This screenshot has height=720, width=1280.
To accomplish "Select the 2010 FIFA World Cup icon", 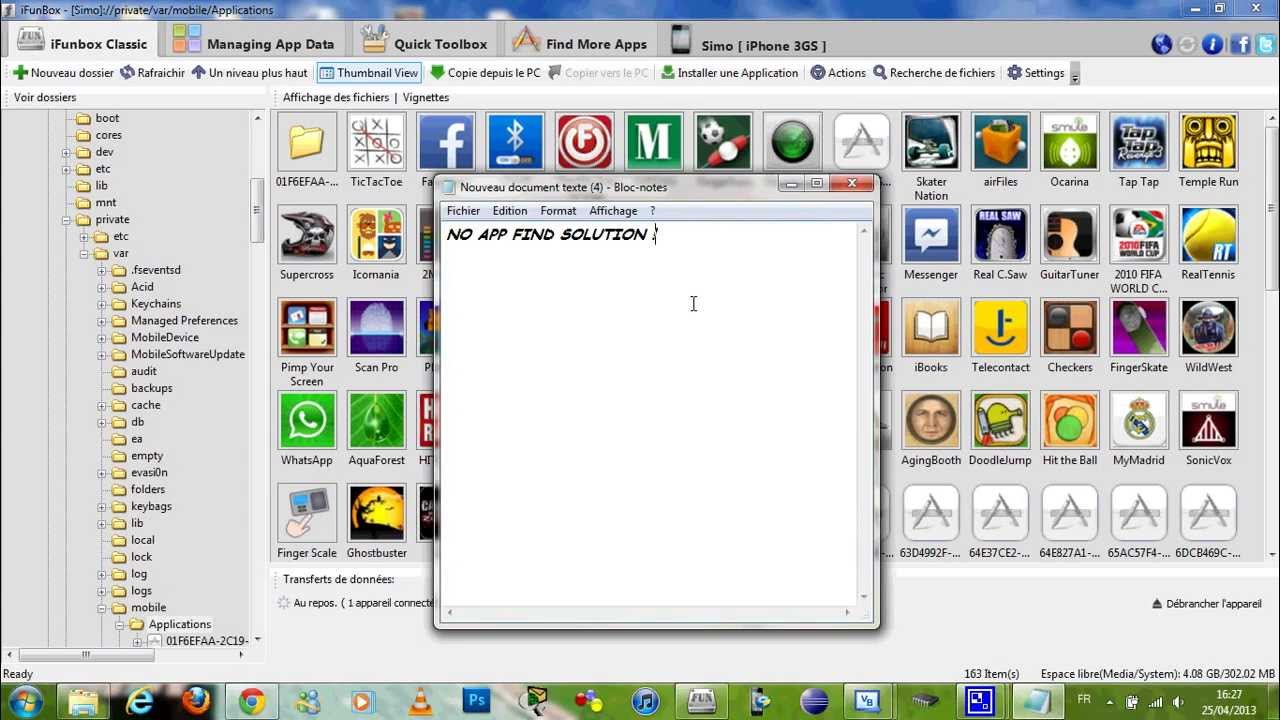I will (x=1139, y=235).
